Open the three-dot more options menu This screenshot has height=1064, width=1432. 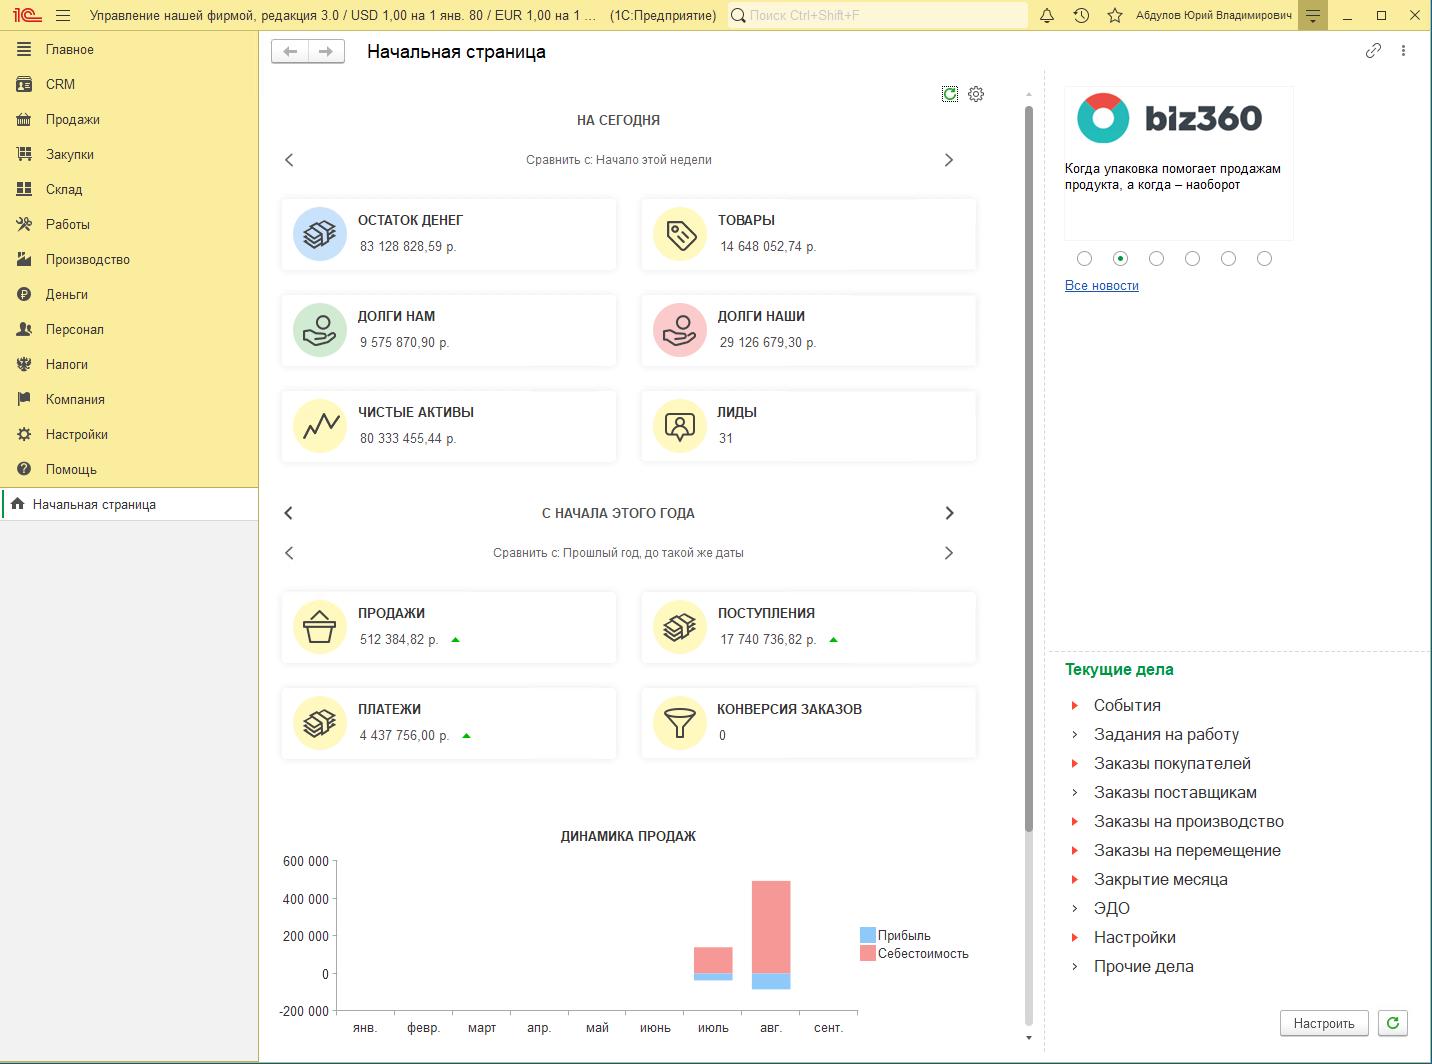pos(1404,51)
